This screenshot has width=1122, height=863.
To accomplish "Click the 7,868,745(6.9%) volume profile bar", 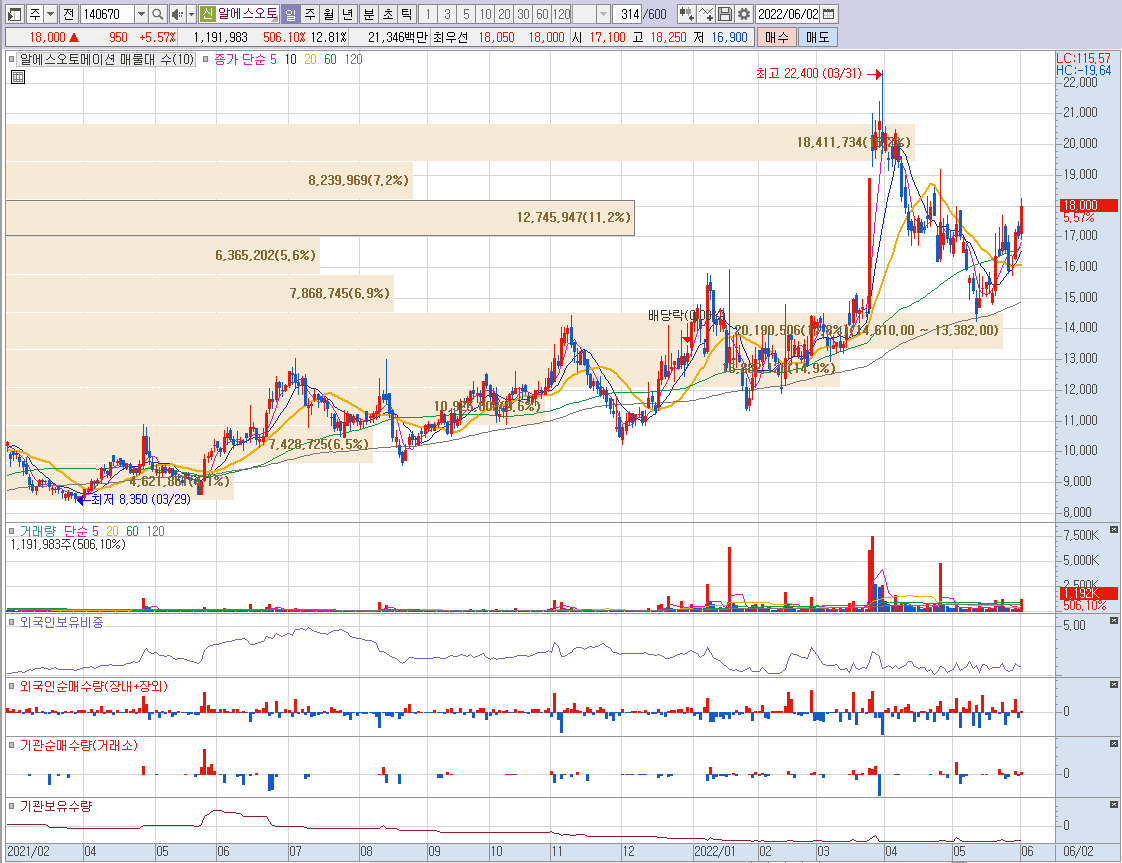I will [200, 293].
